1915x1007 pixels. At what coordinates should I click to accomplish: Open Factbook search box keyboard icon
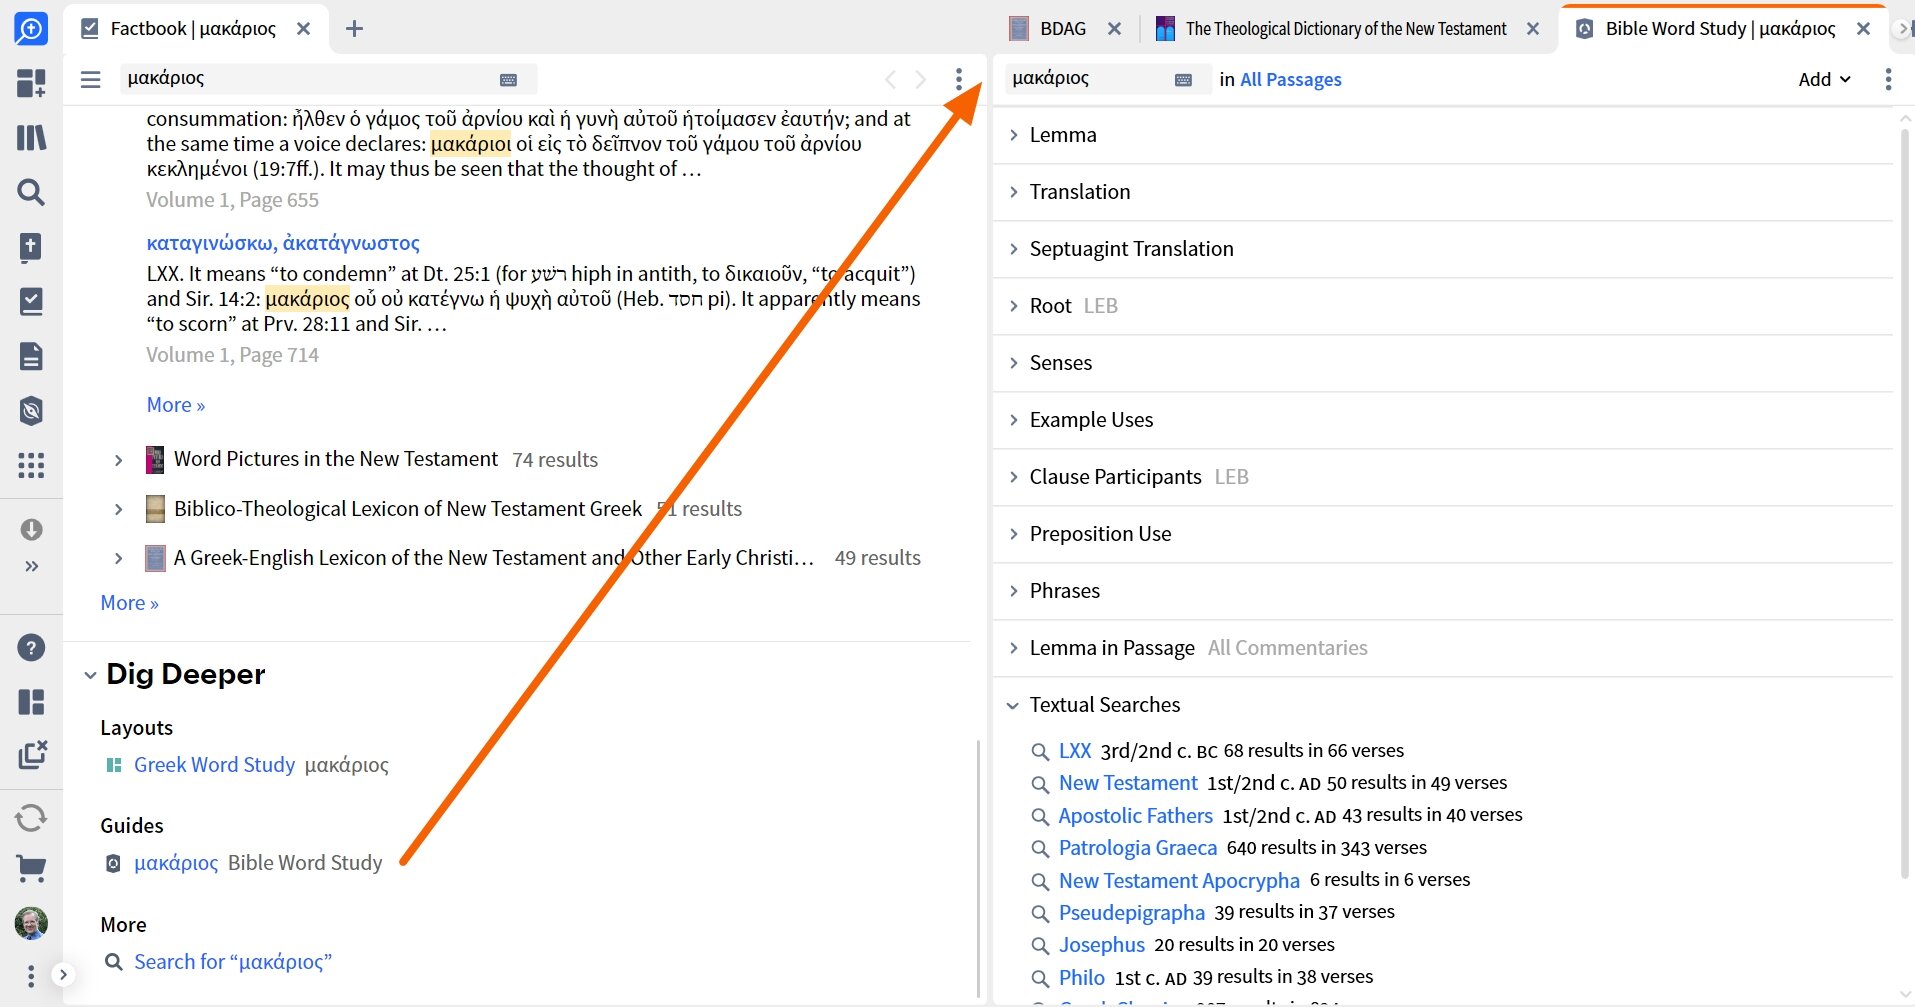pos(508,79)
